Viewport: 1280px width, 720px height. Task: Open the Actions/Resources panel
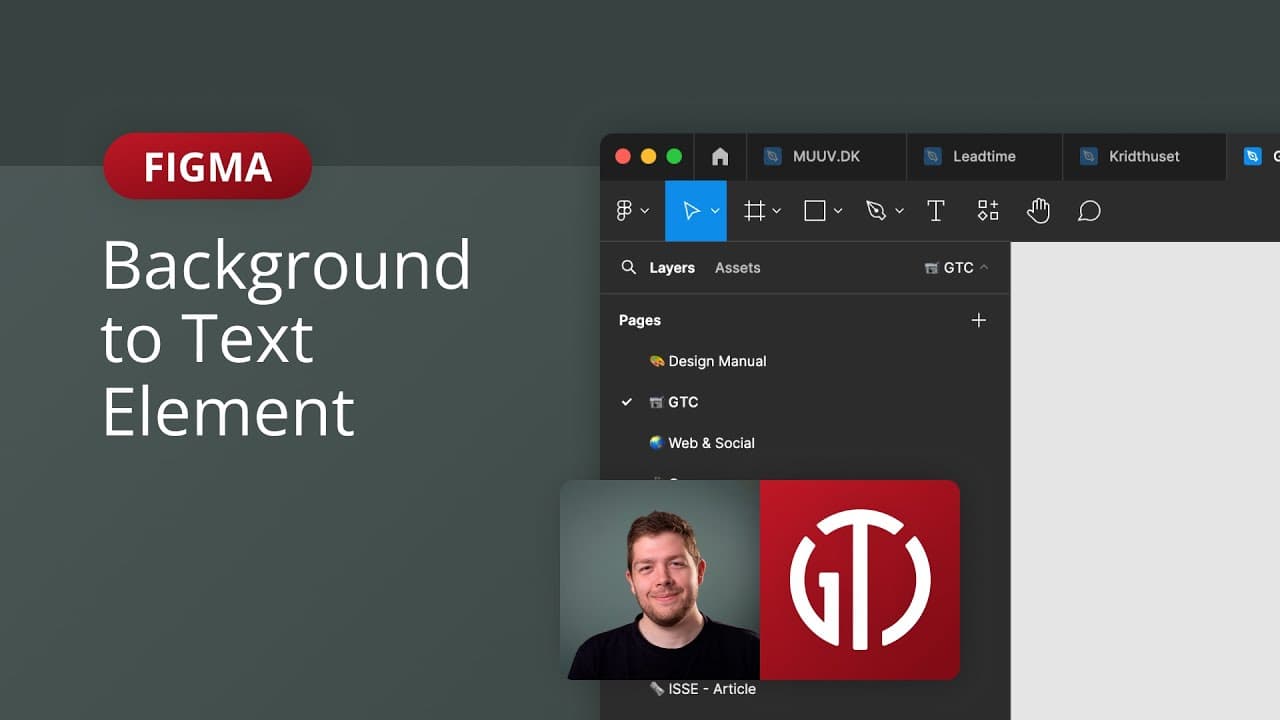(987, 211)
